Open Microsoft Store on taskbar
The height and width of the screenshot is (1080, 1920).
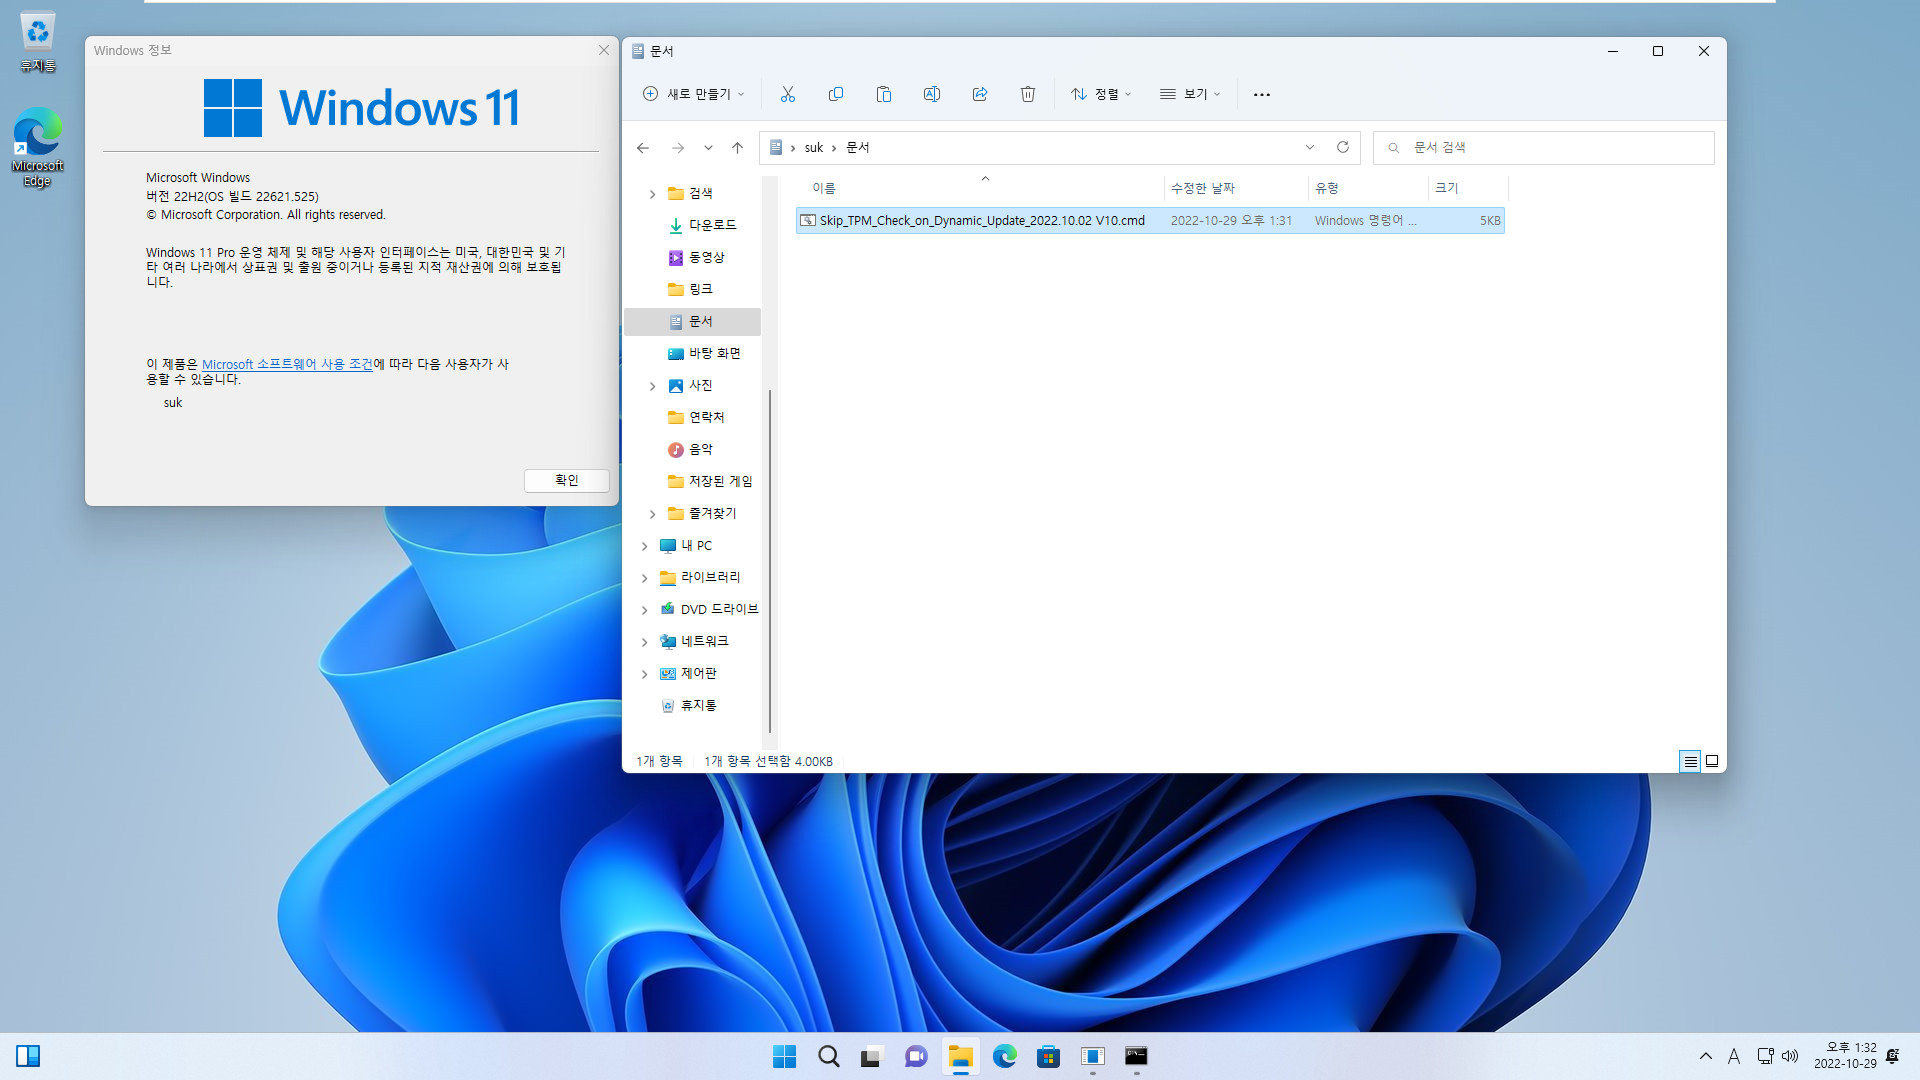click(x=1048, y=1056)
